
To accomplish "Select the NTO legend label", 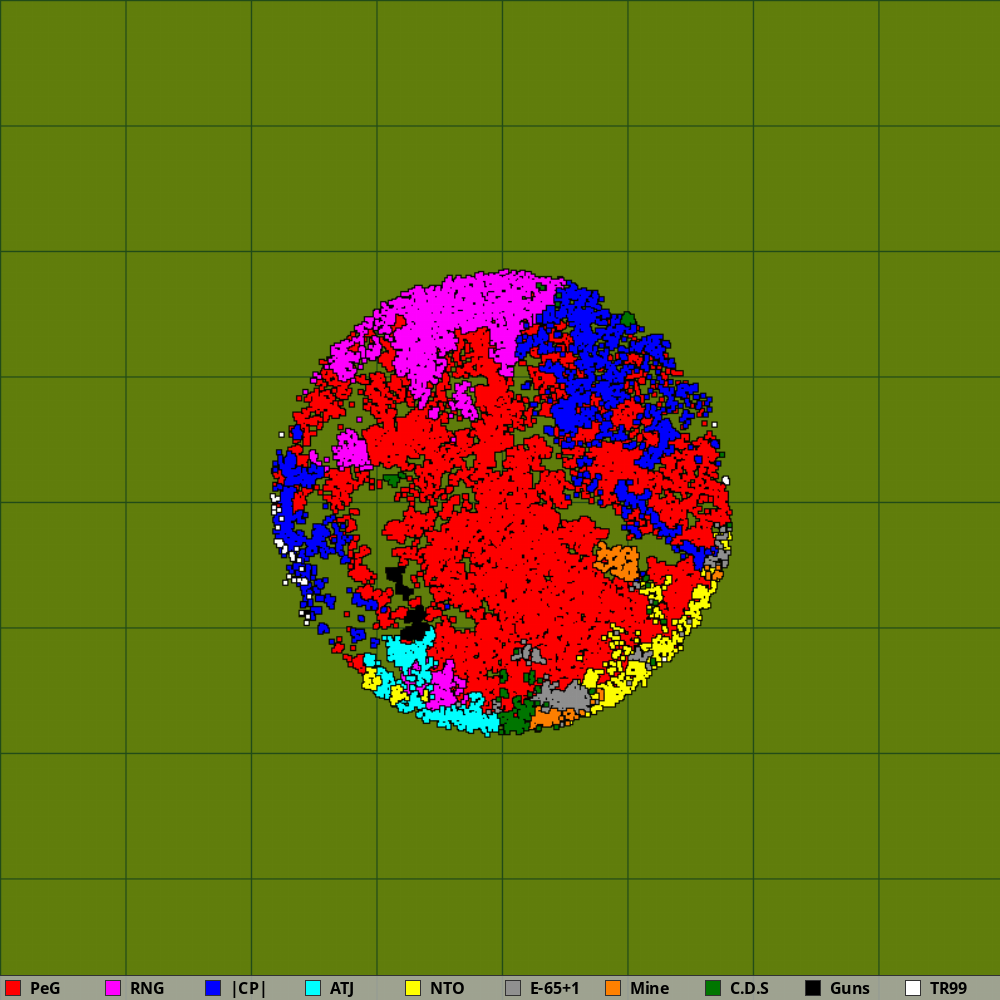I will (x=447, y=988).
